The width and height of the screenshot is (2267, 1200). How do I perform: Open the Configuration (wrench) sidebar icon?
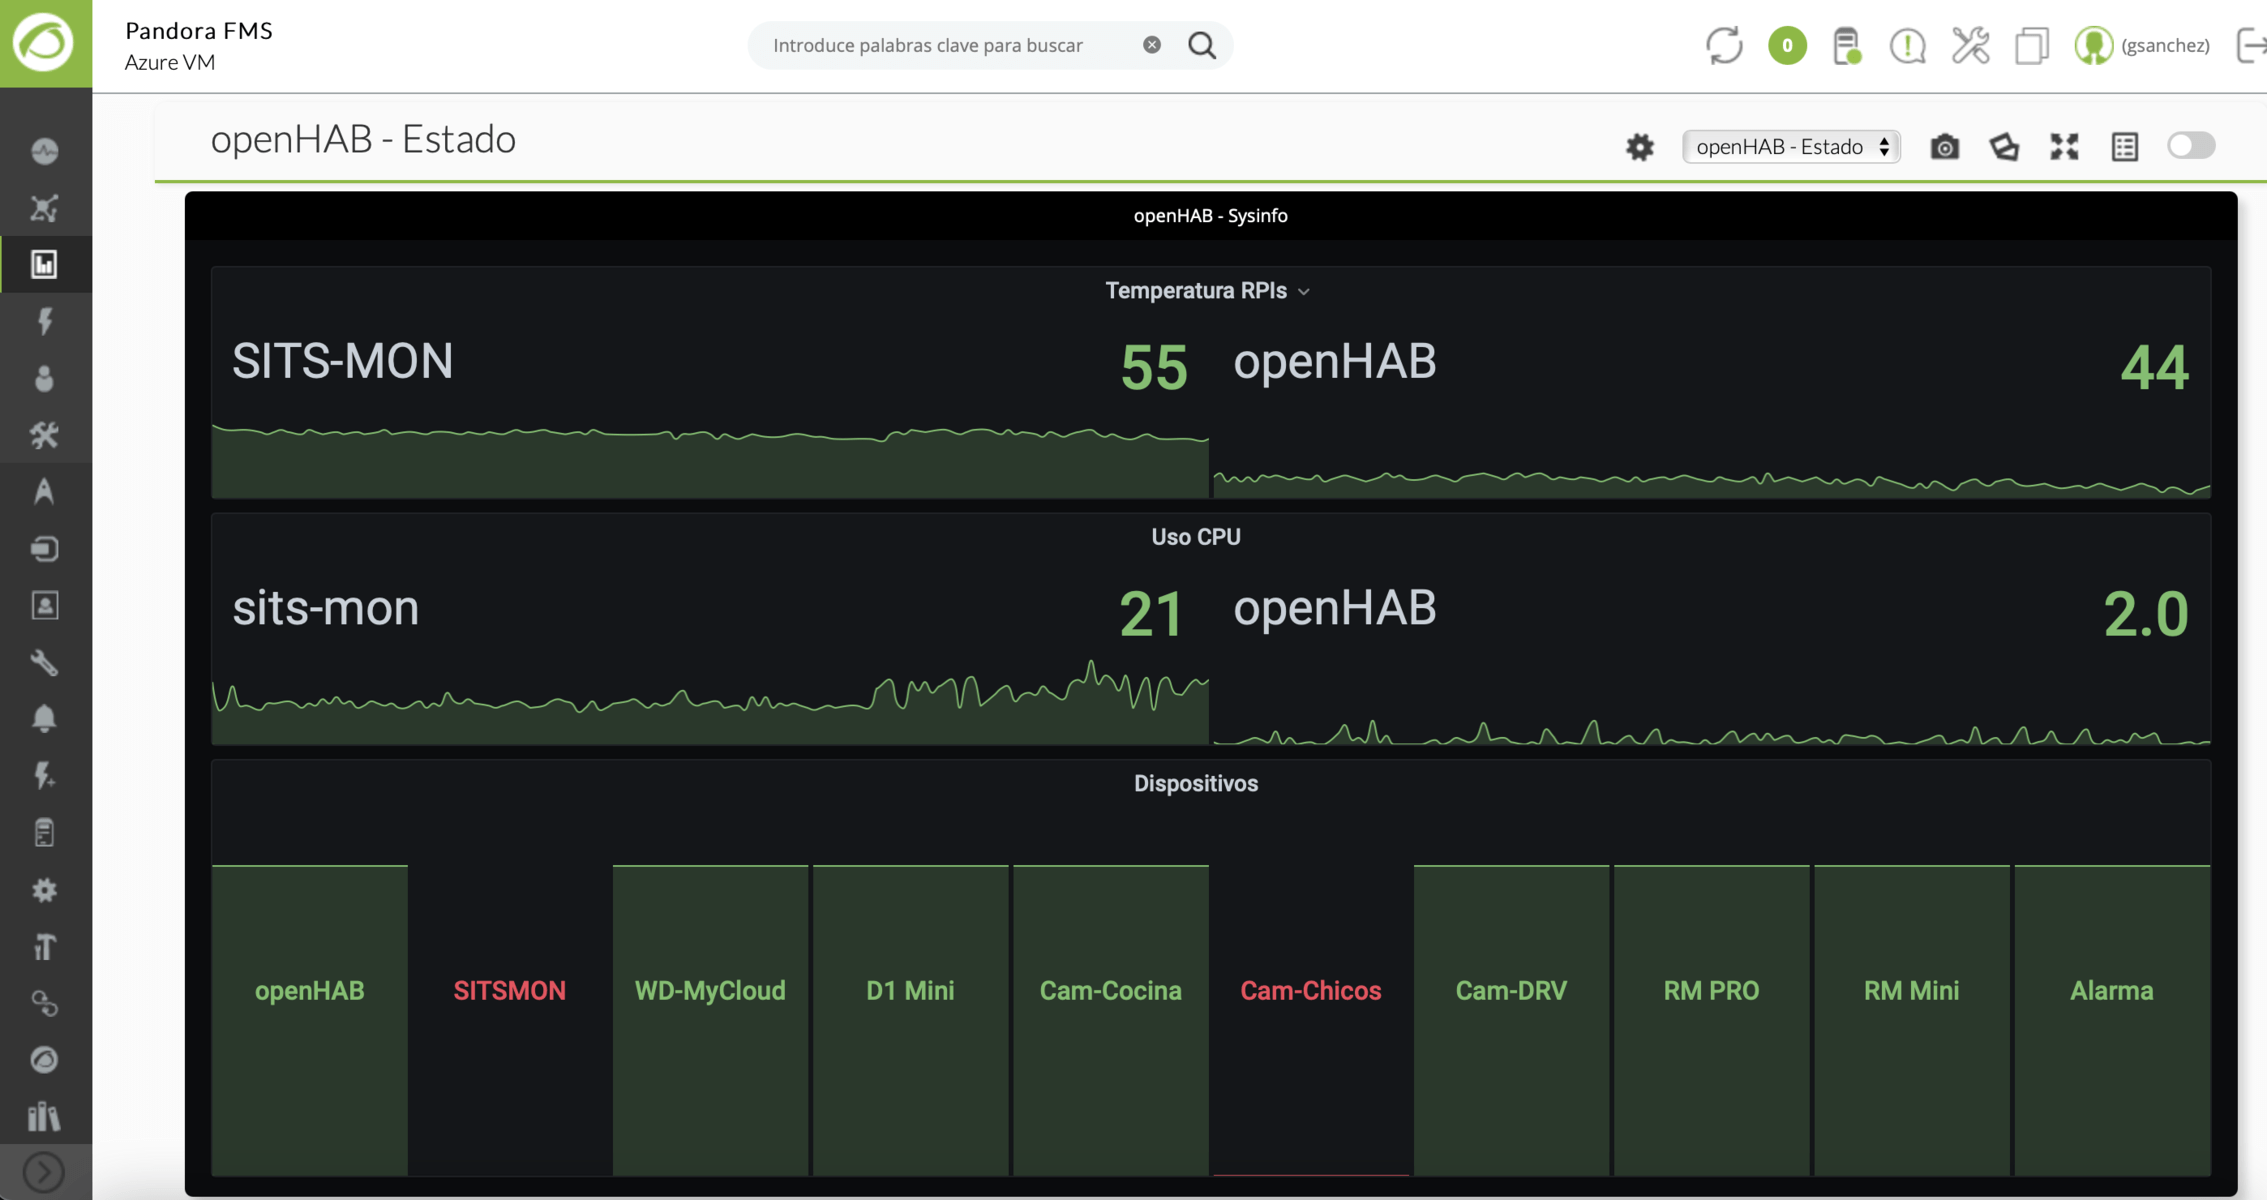44,662
